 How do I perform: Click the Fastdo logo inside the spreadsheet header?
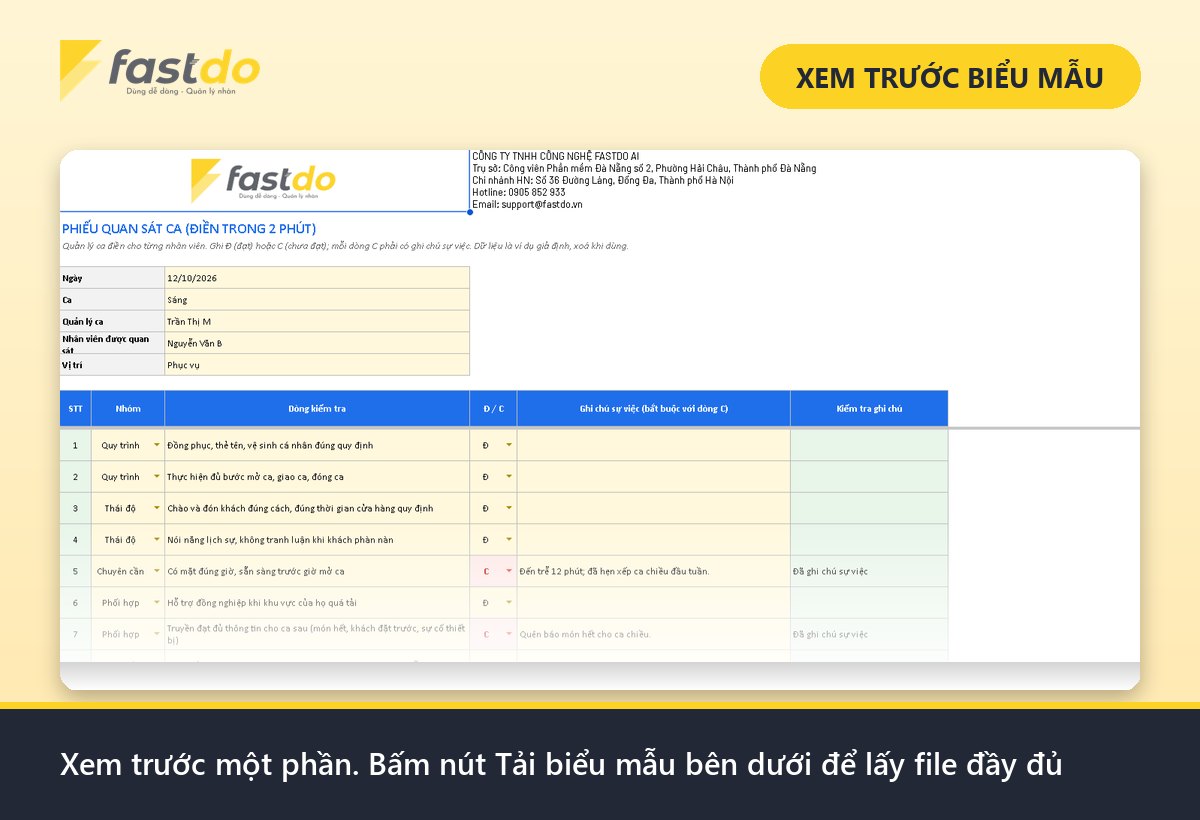[x=264, y=180]
